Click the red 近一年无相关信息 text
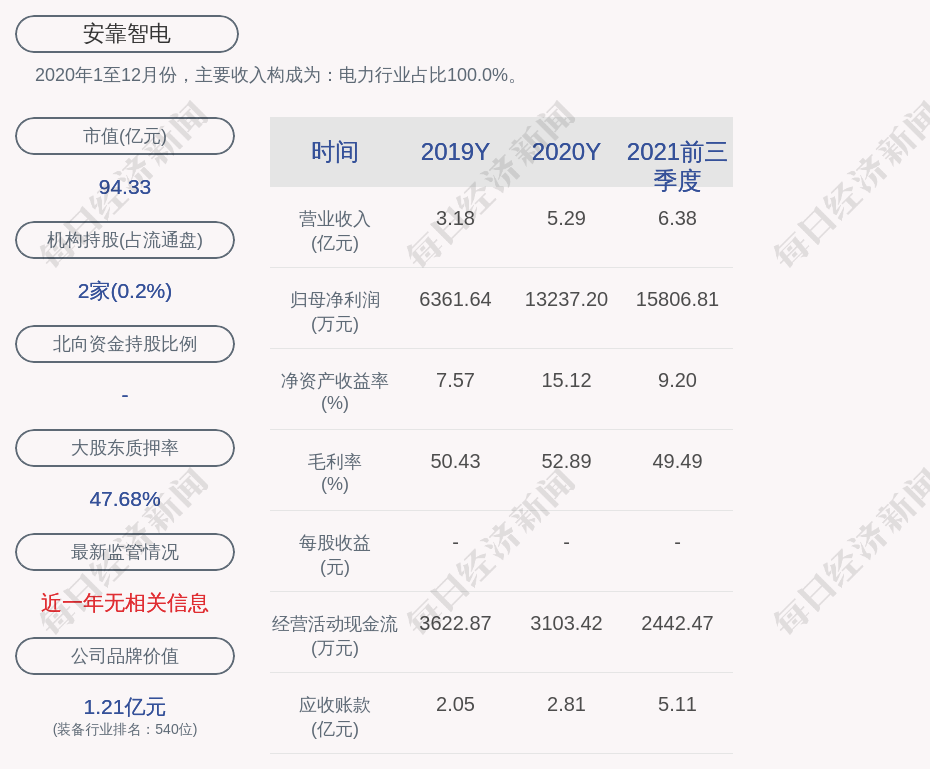 [125, 603]
